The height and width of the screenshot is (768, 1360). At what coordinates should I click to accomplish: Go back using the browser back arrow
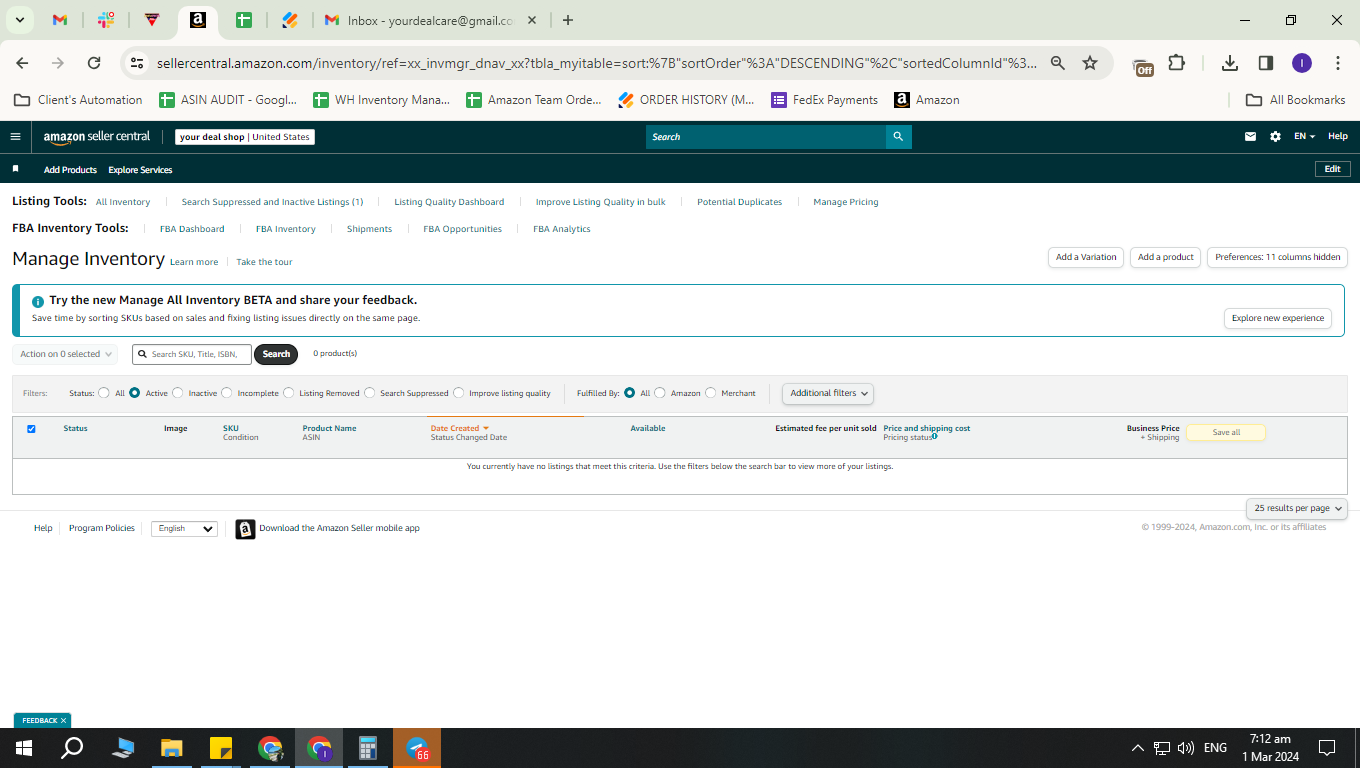[22, 63]
